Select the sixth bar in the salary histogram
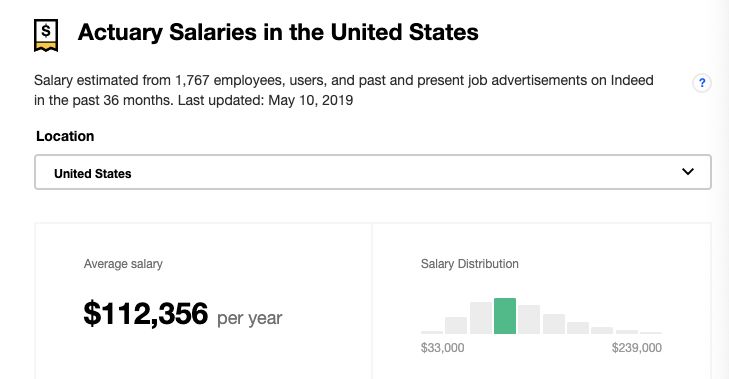This screenshot has height=379, width=729. [554, 324]
